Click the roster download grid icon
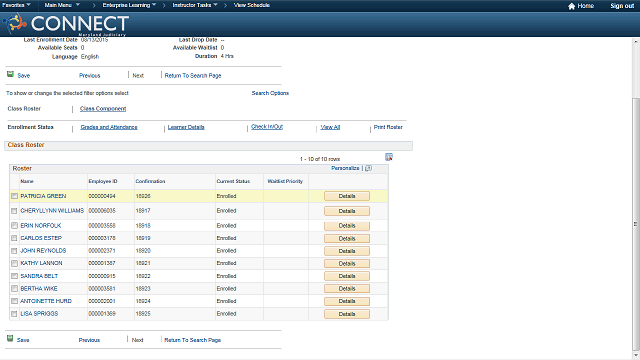 389,157
